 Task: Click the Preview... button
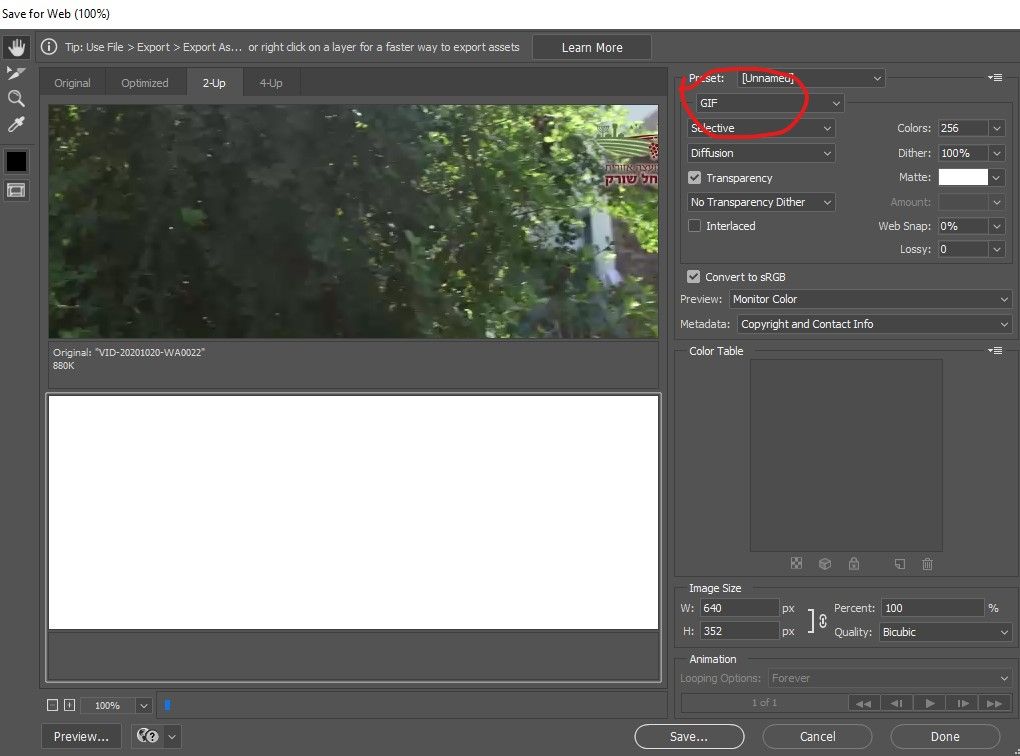point(81,736)
